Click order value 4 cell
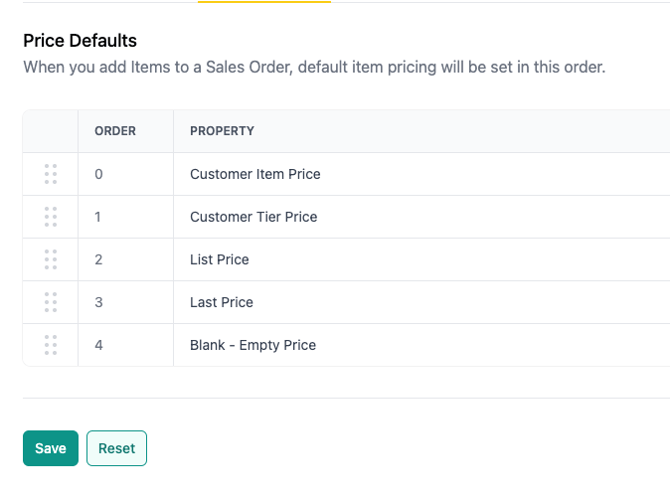Image resolution: width=670 pixels, height=500 pixels. click(99, 345)
